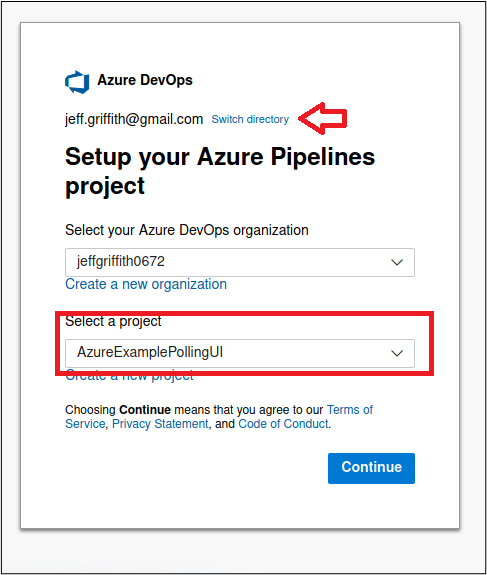Click the bold Continue word in agreement text

coord(145,410)
